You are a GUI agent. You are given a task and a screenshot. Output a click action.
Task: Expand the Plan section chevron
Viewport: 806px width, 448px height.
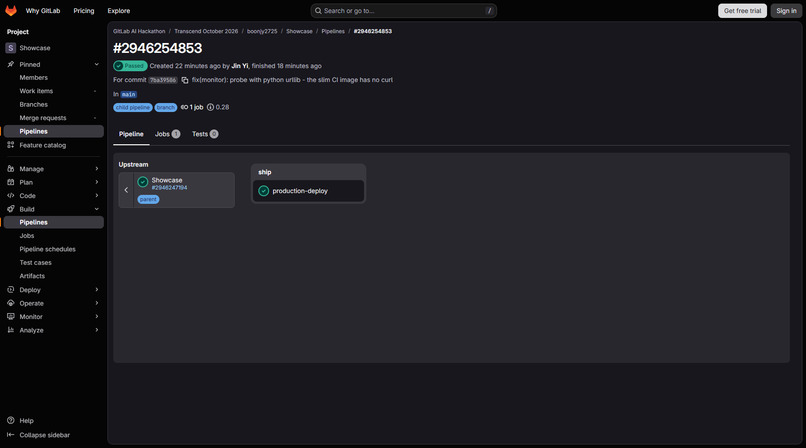pos(97,182)
